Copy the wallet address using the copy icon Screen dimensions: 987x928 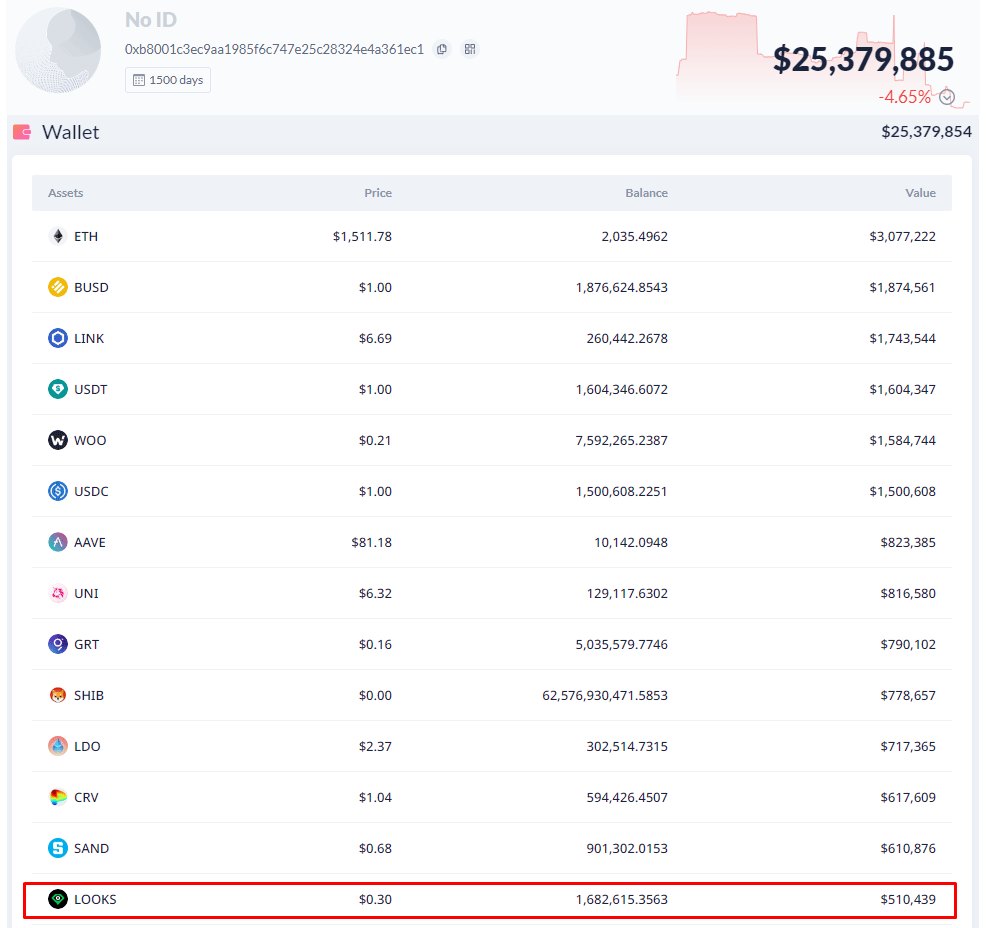442,49
